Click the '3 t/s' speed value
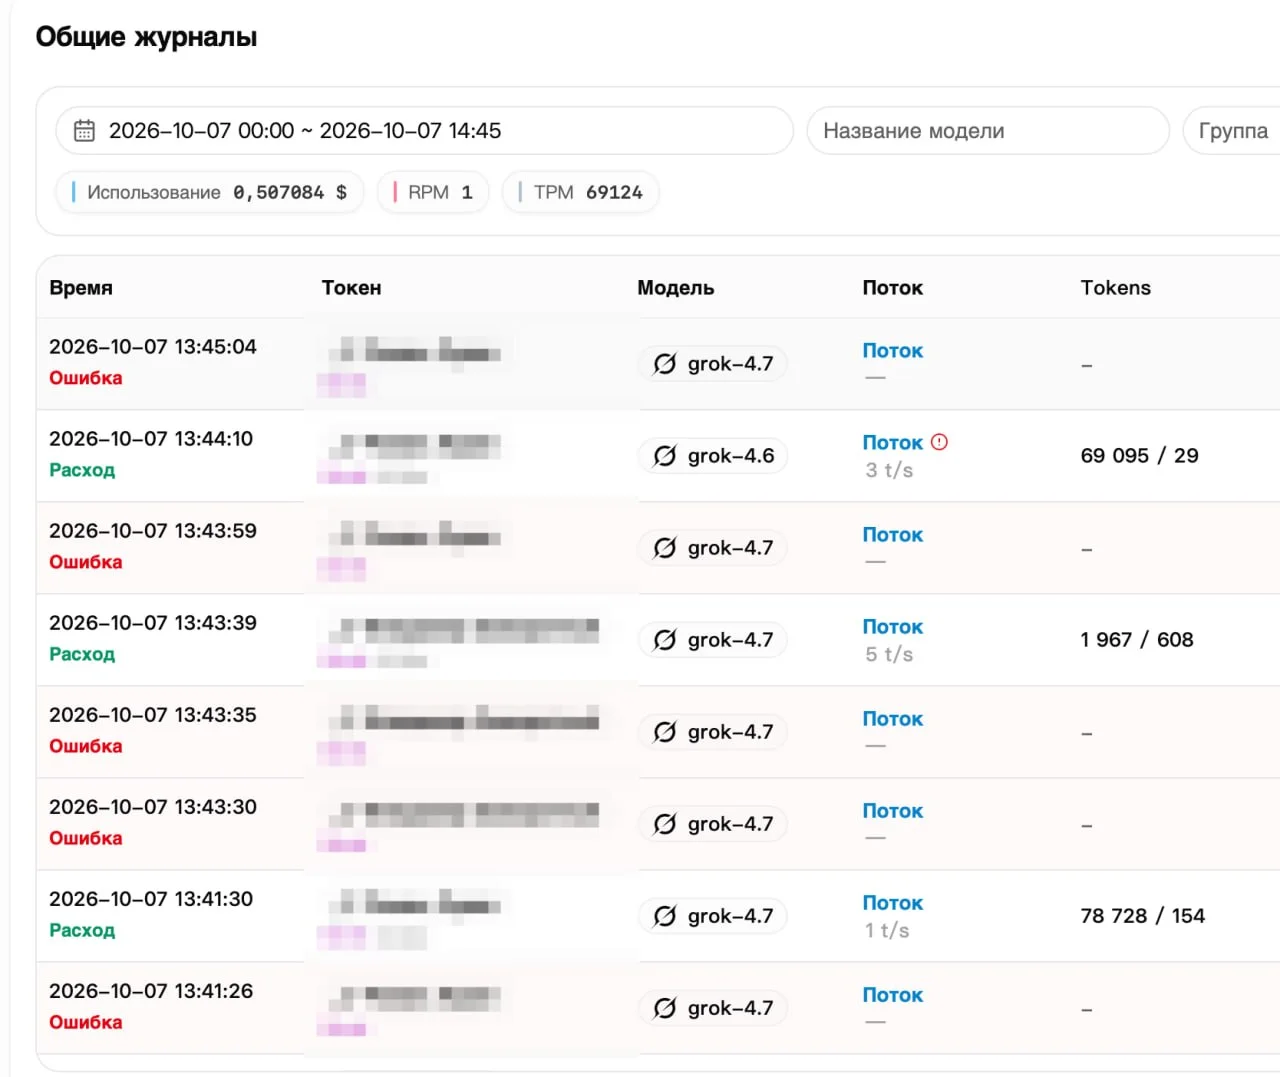Viewport: 1280px width, 1077px height. 889,470
